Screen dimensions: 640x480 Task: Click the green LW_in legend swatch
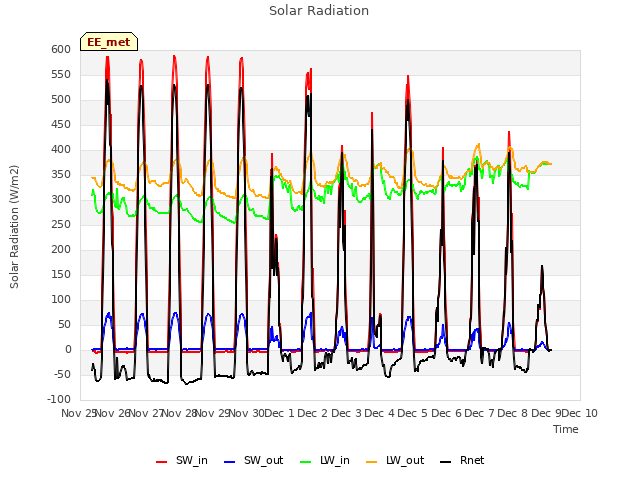306,462
